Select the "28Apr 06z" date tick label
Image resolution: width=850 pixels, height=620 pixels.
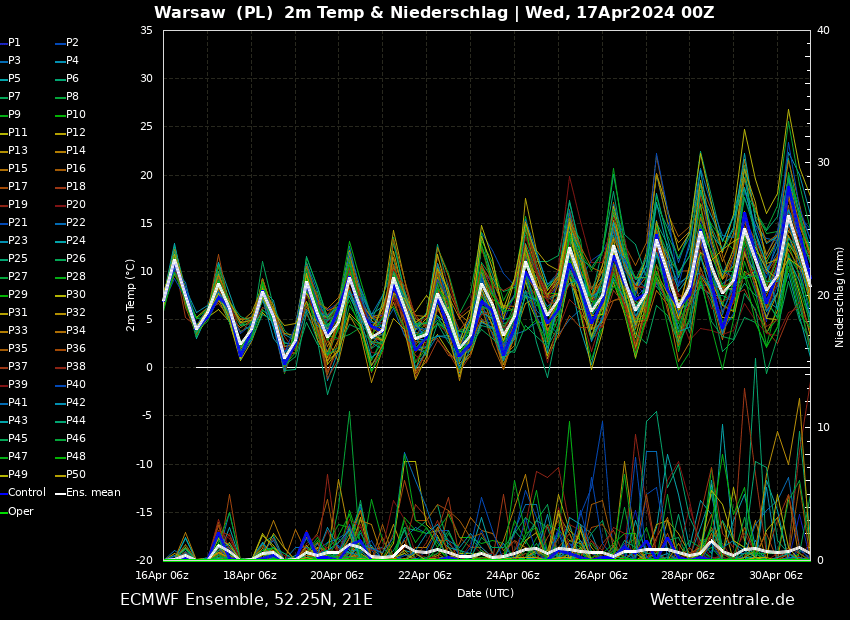(x=688, y=576)
